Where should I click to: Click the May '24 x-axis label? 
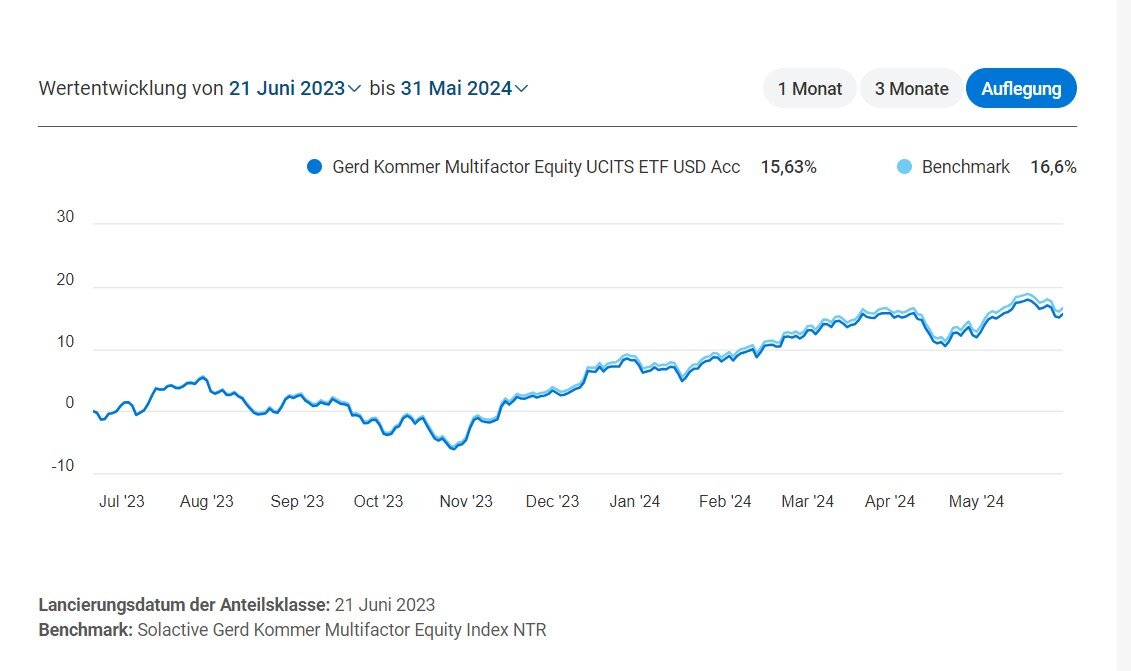click(976, 502)
